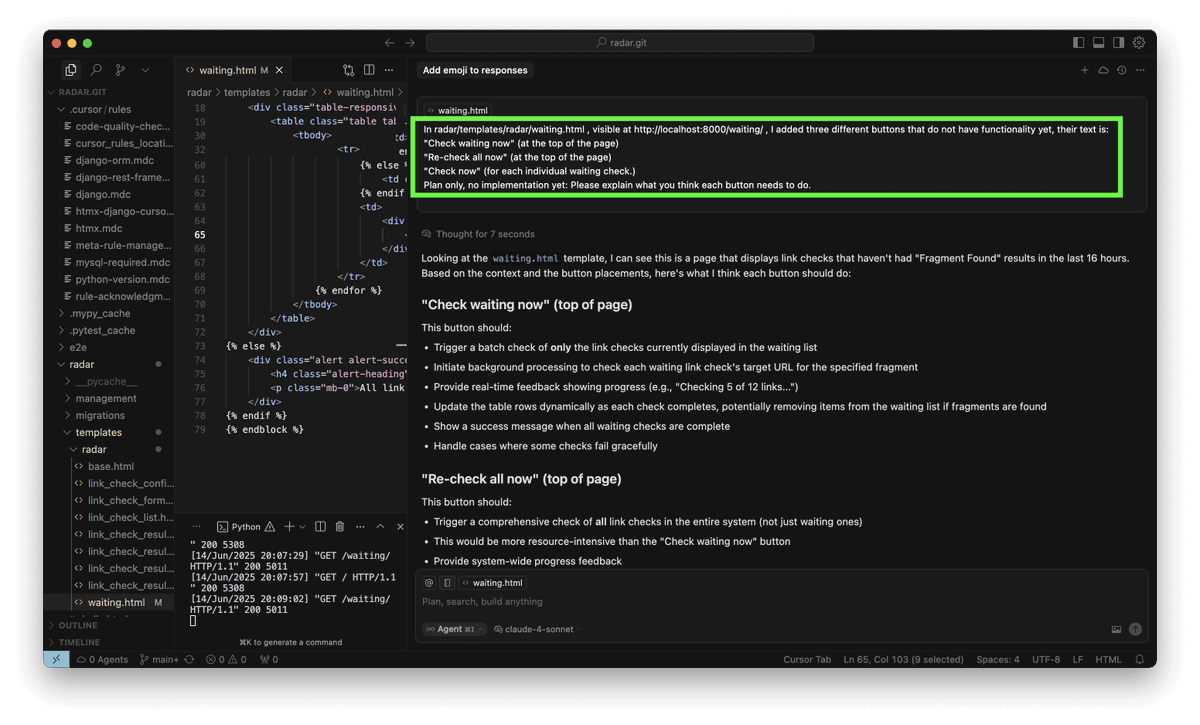The image size is (1200, 725).
Task: Expand the OUTLINE section
Action: (x=78, y=625)
